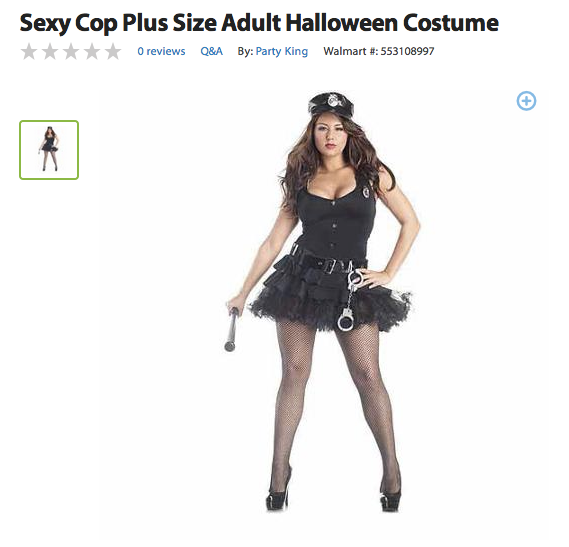
Task: Select the first rating star
Action: pyautogui.click(x=29, y=51)
